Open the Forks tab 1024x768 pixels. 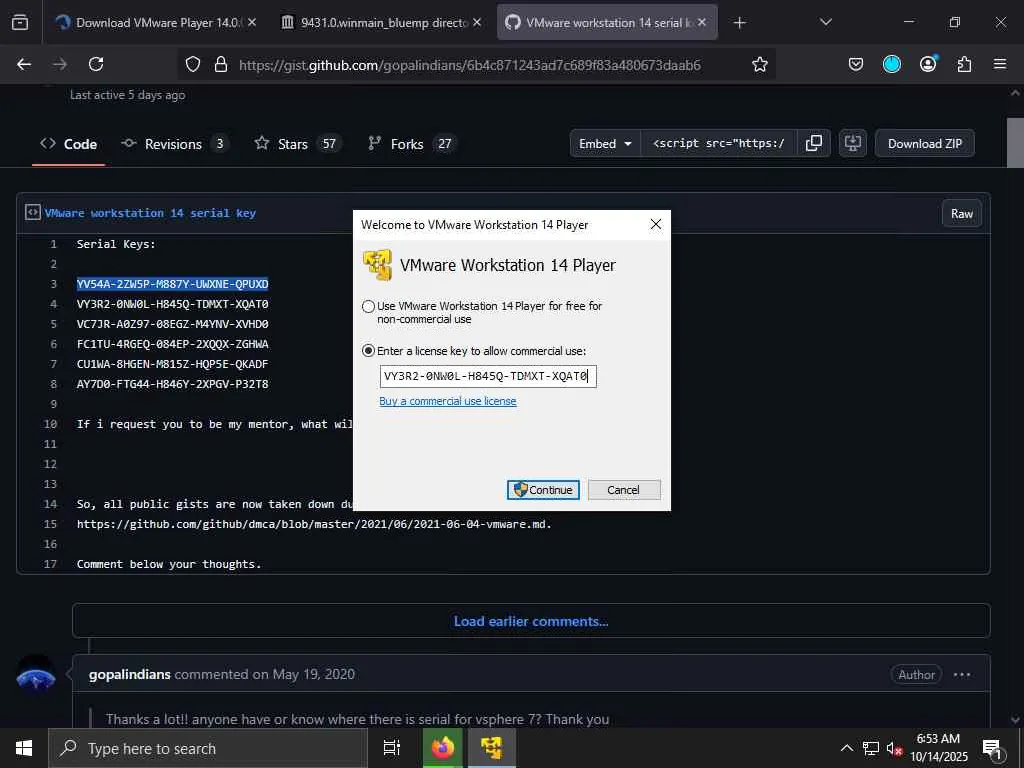411,144
